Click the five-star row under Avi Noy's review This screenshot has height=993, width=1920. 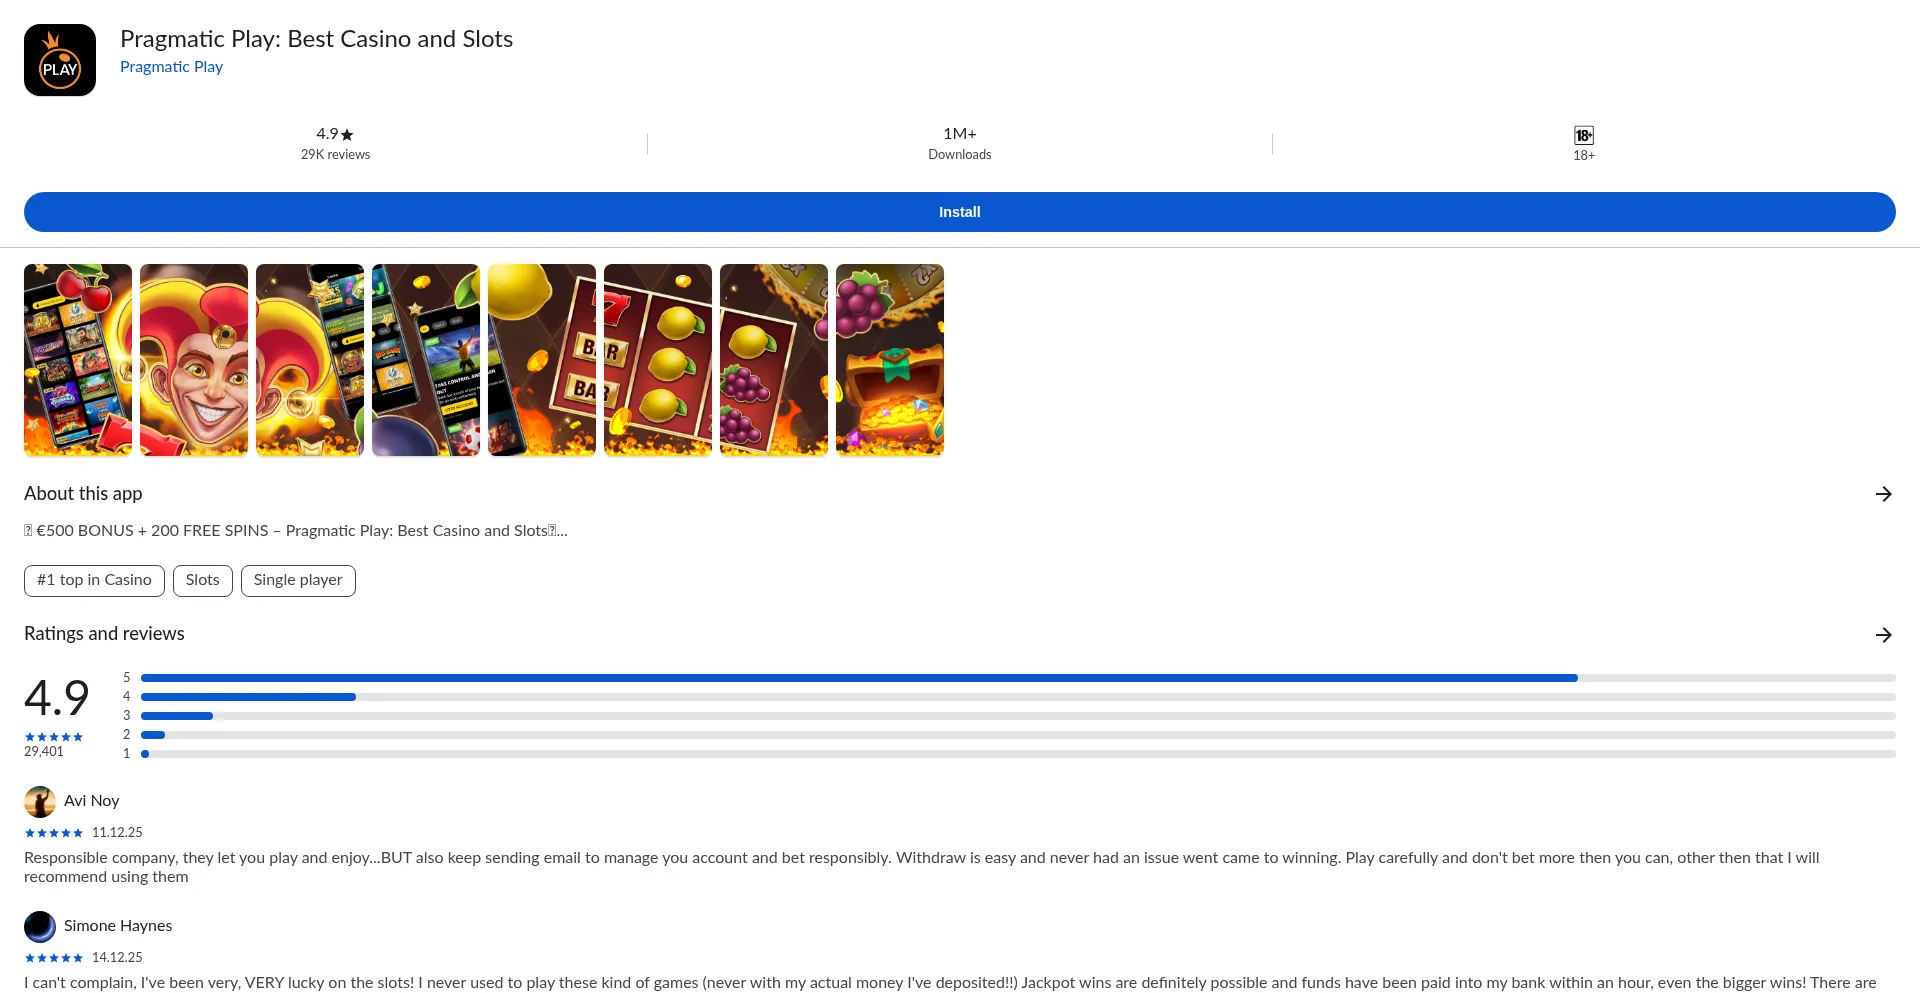[55, 832]
